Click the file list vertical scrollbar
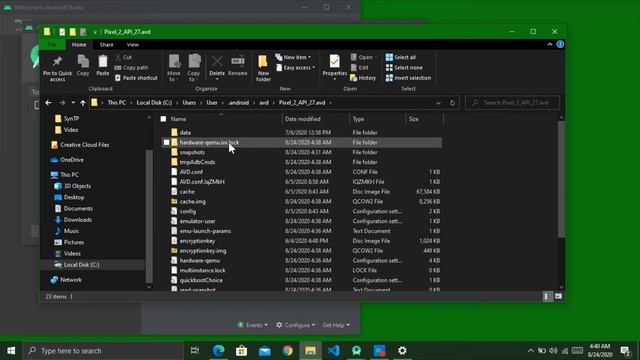 [x=561, y=180]
